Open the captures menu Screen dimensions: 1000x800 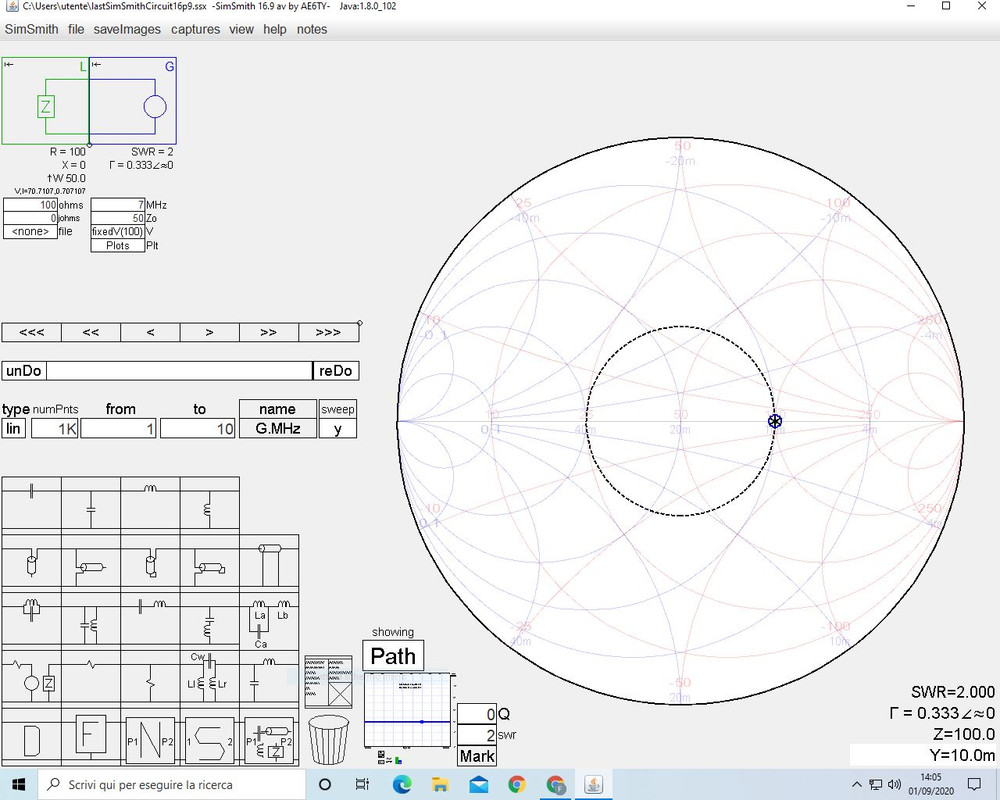click(195, 29)
